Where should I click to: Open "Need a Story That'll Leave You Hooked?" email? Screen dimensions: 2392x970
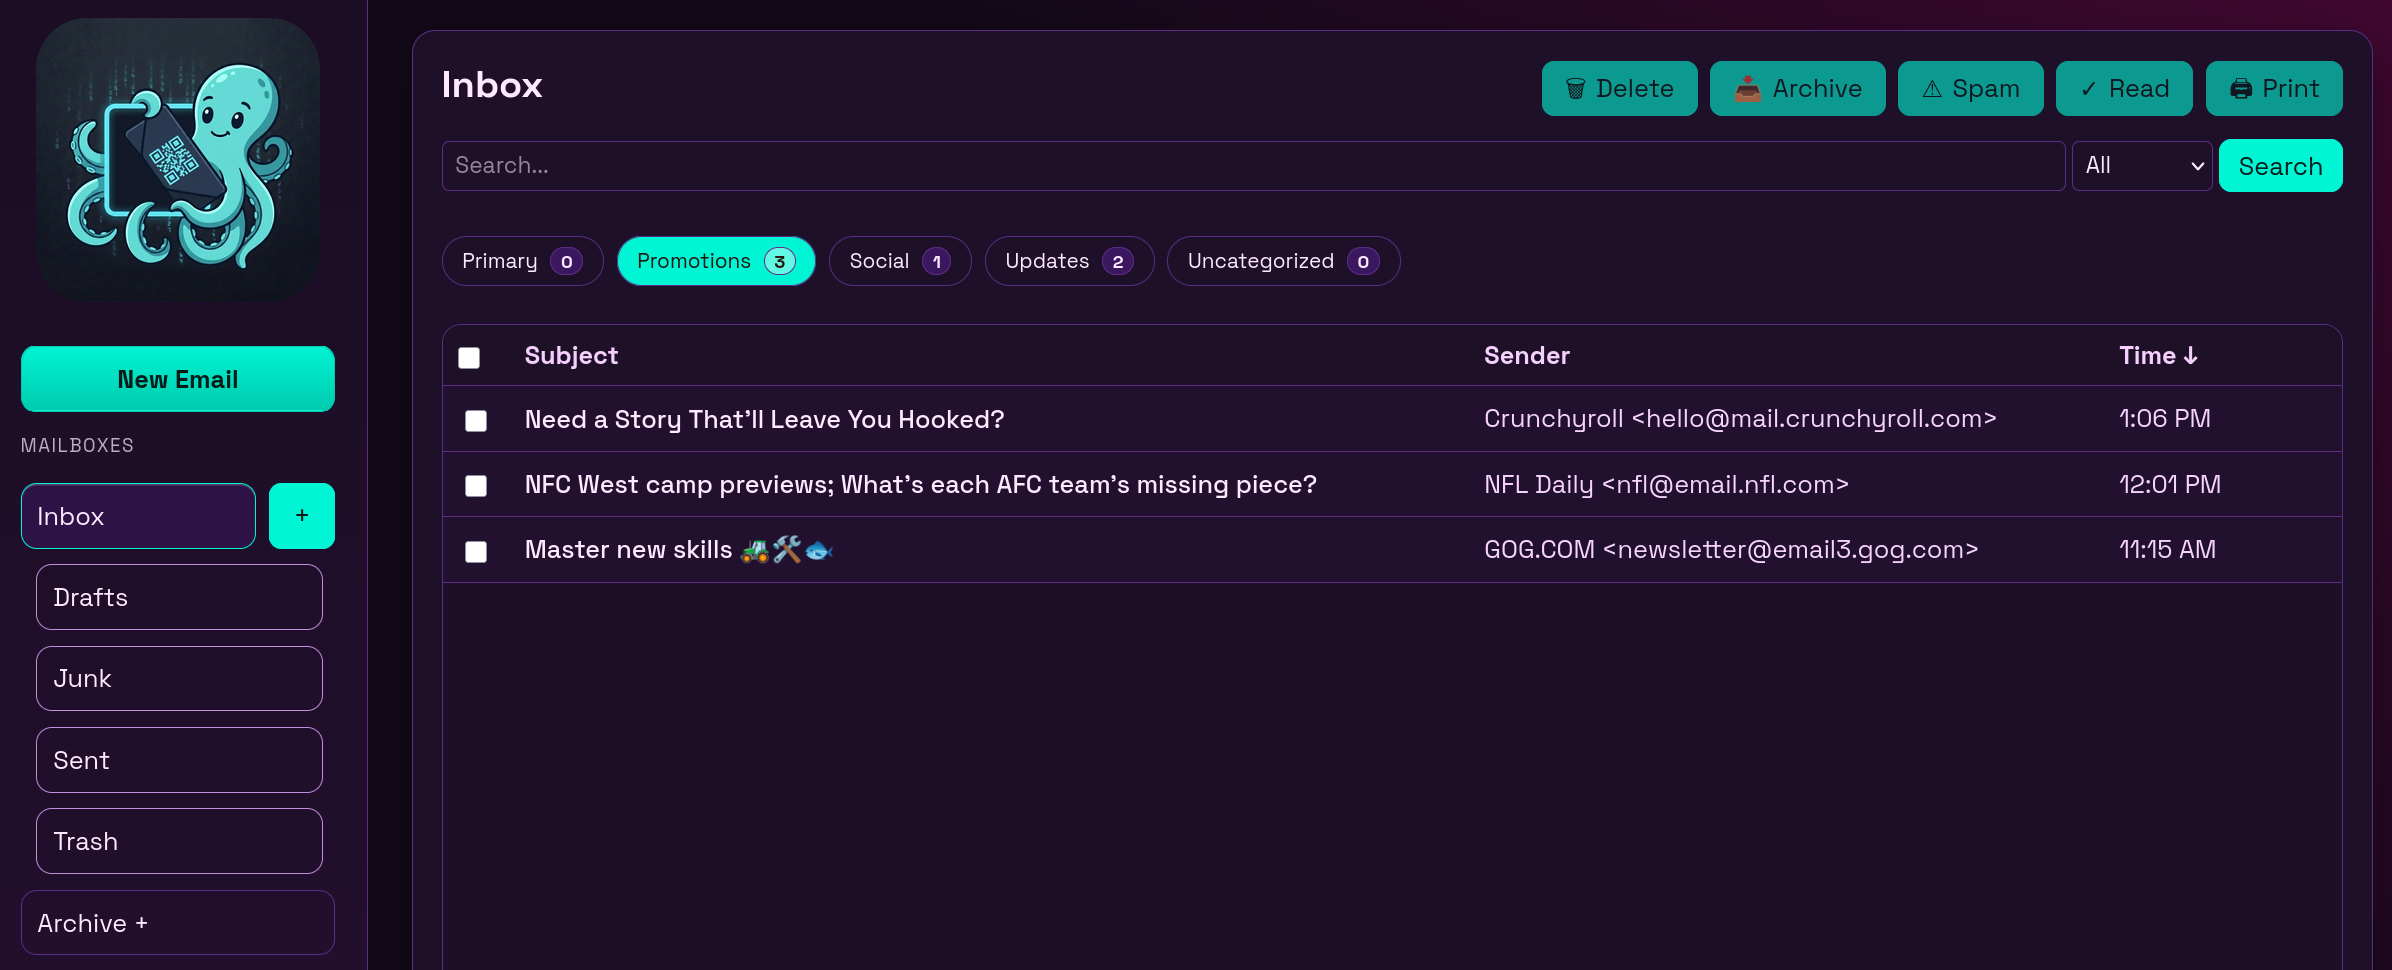click(764, 419)
